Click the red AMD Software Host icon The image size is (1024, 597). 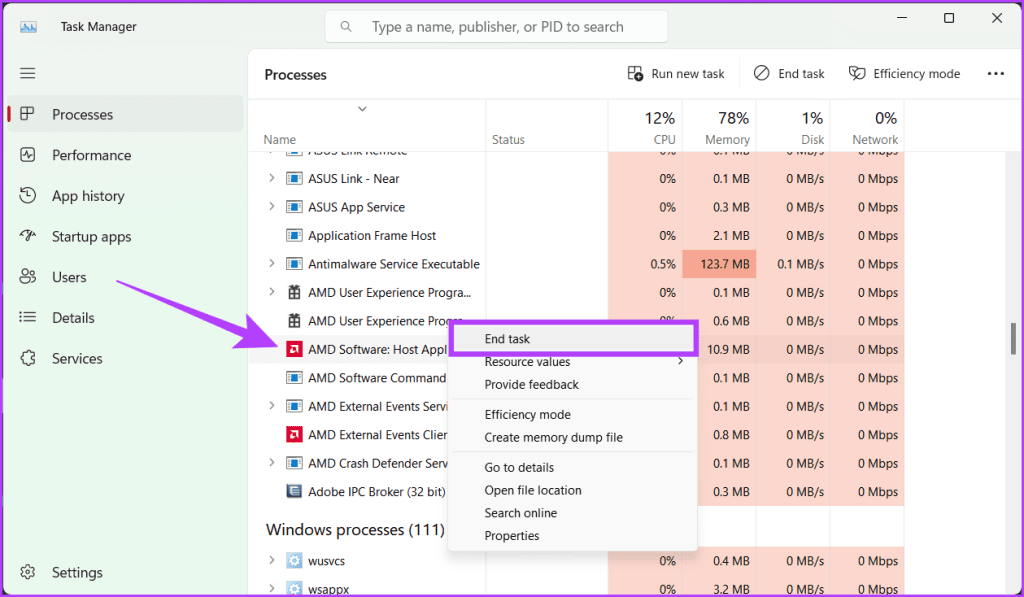coord(294,350)
